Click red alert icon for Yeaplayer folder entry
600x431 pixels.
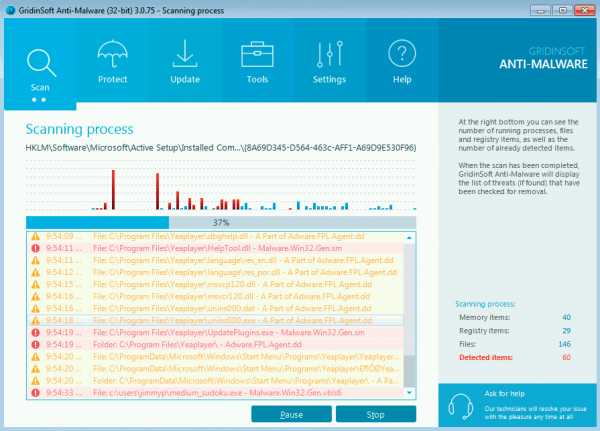point(36,344)
